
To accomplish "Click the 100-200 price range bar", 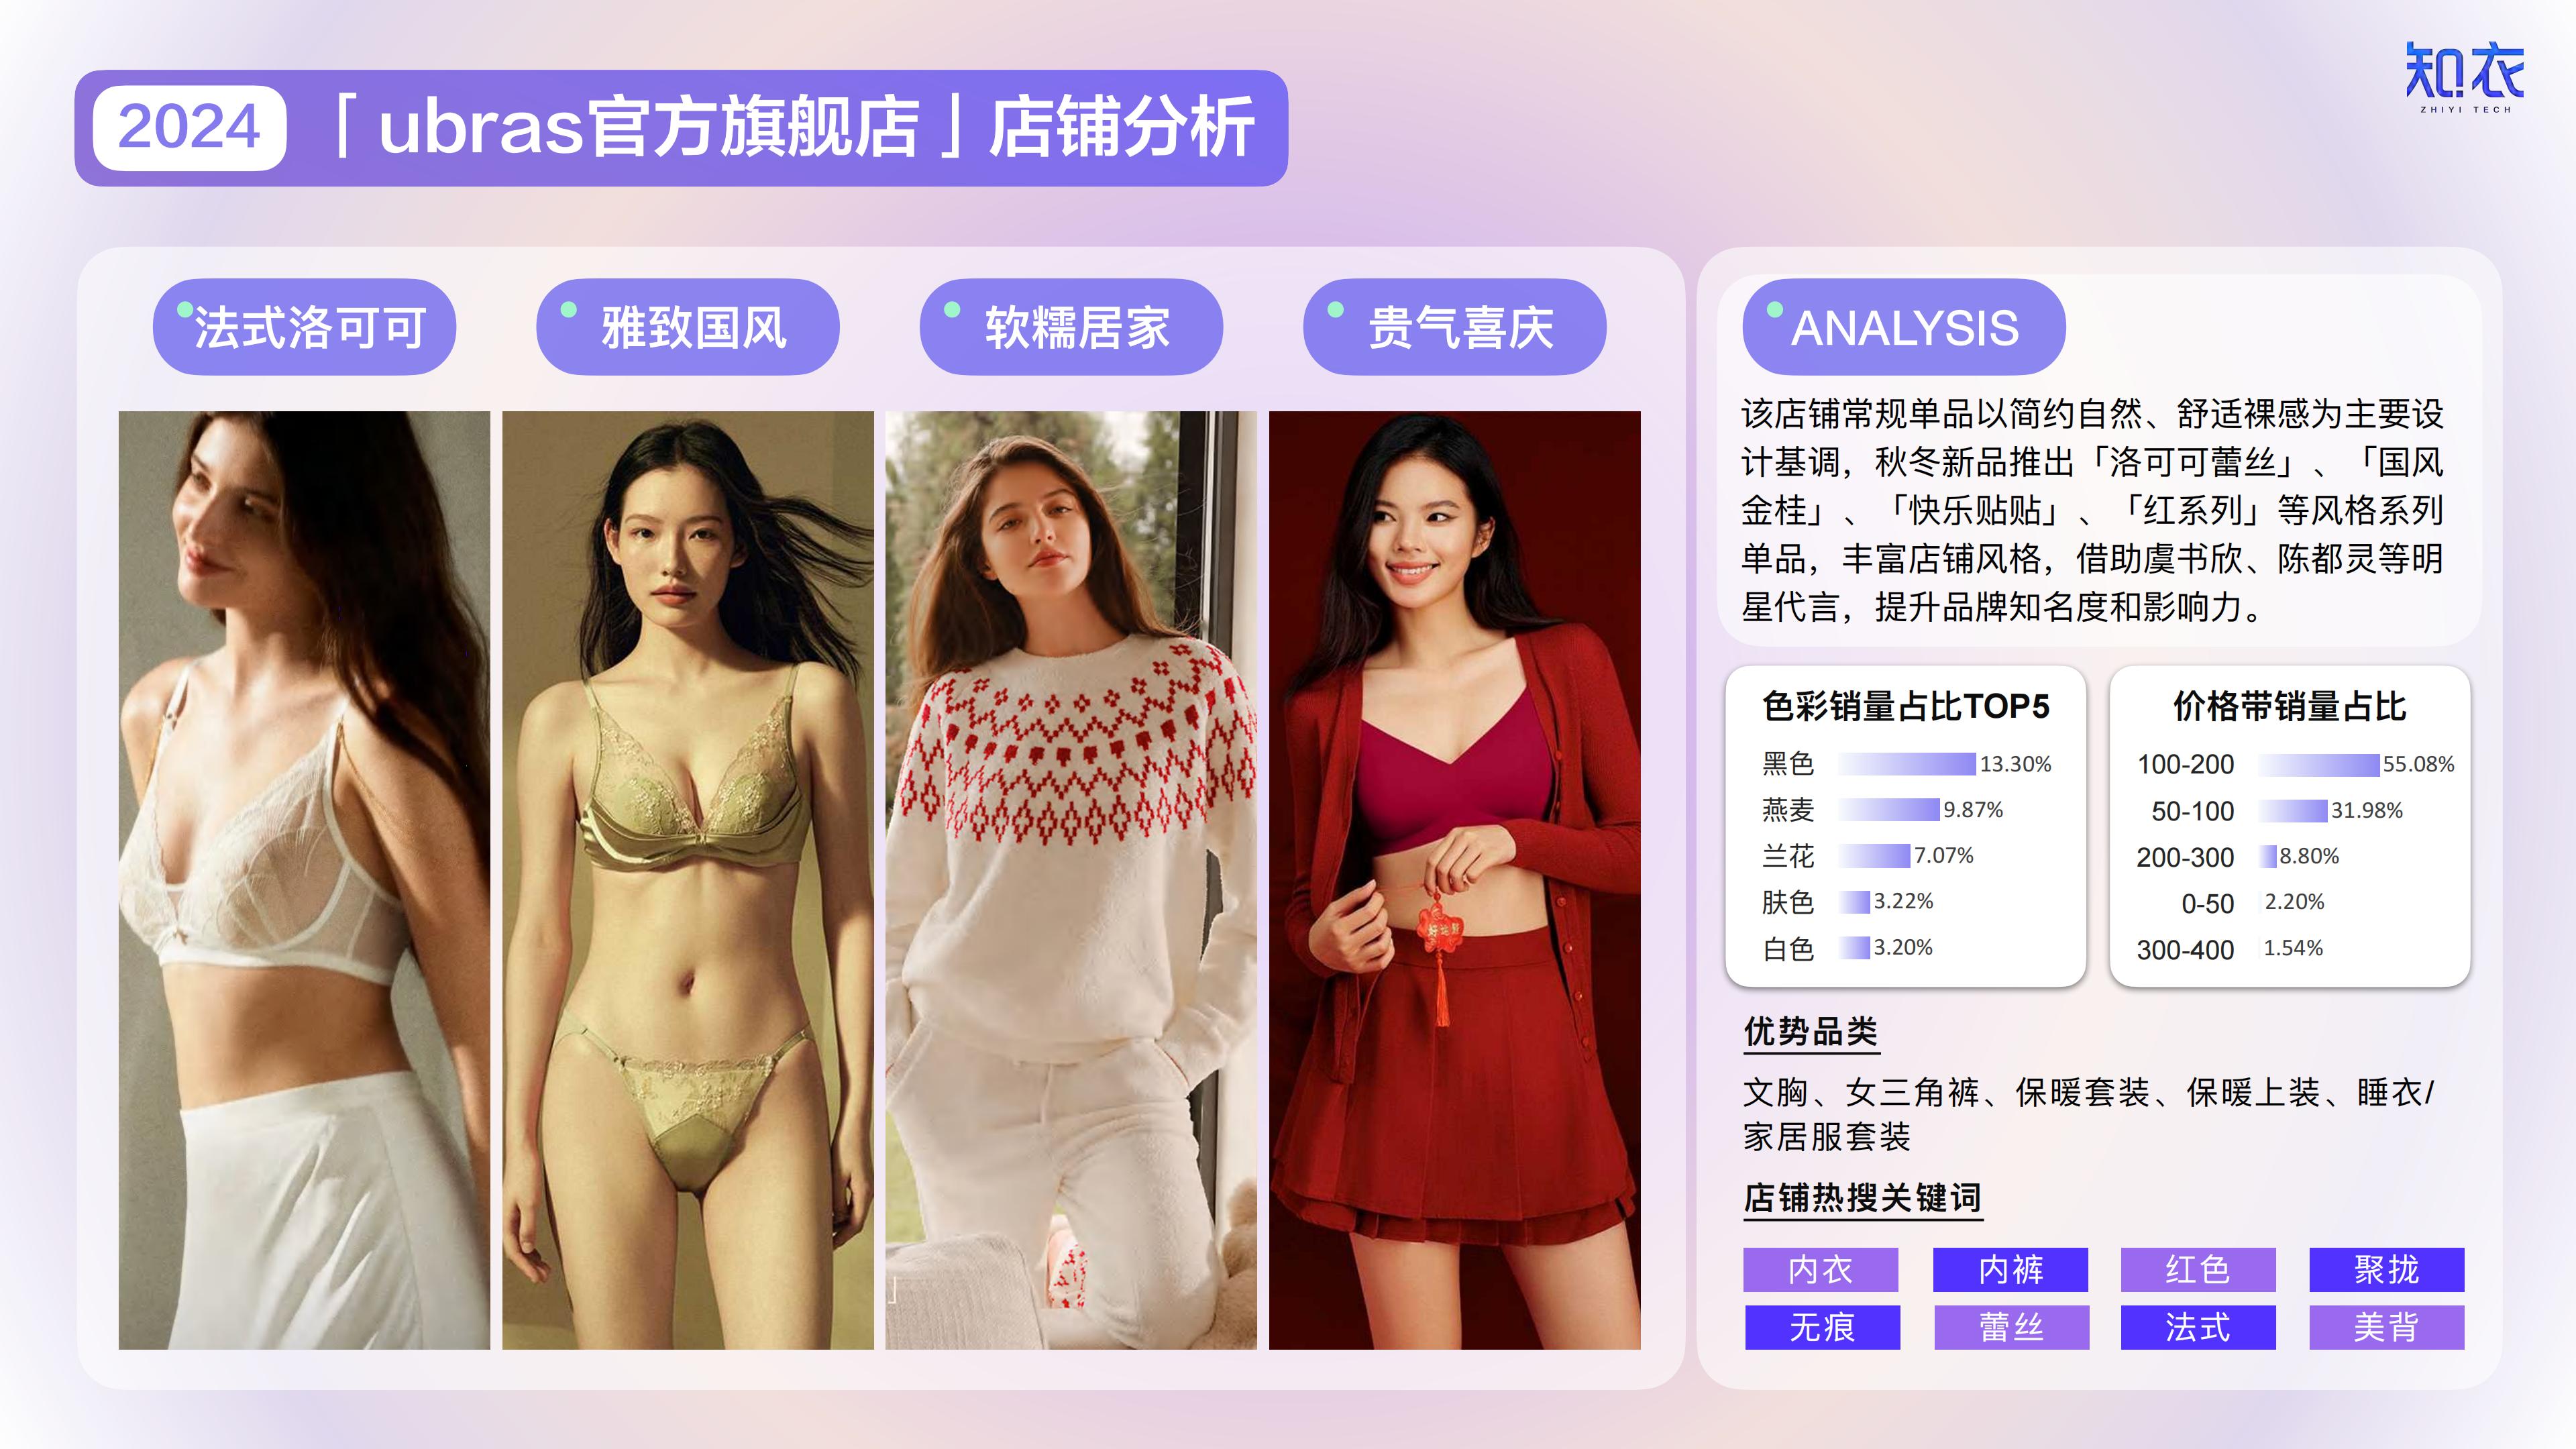I will click(2319, 765).
